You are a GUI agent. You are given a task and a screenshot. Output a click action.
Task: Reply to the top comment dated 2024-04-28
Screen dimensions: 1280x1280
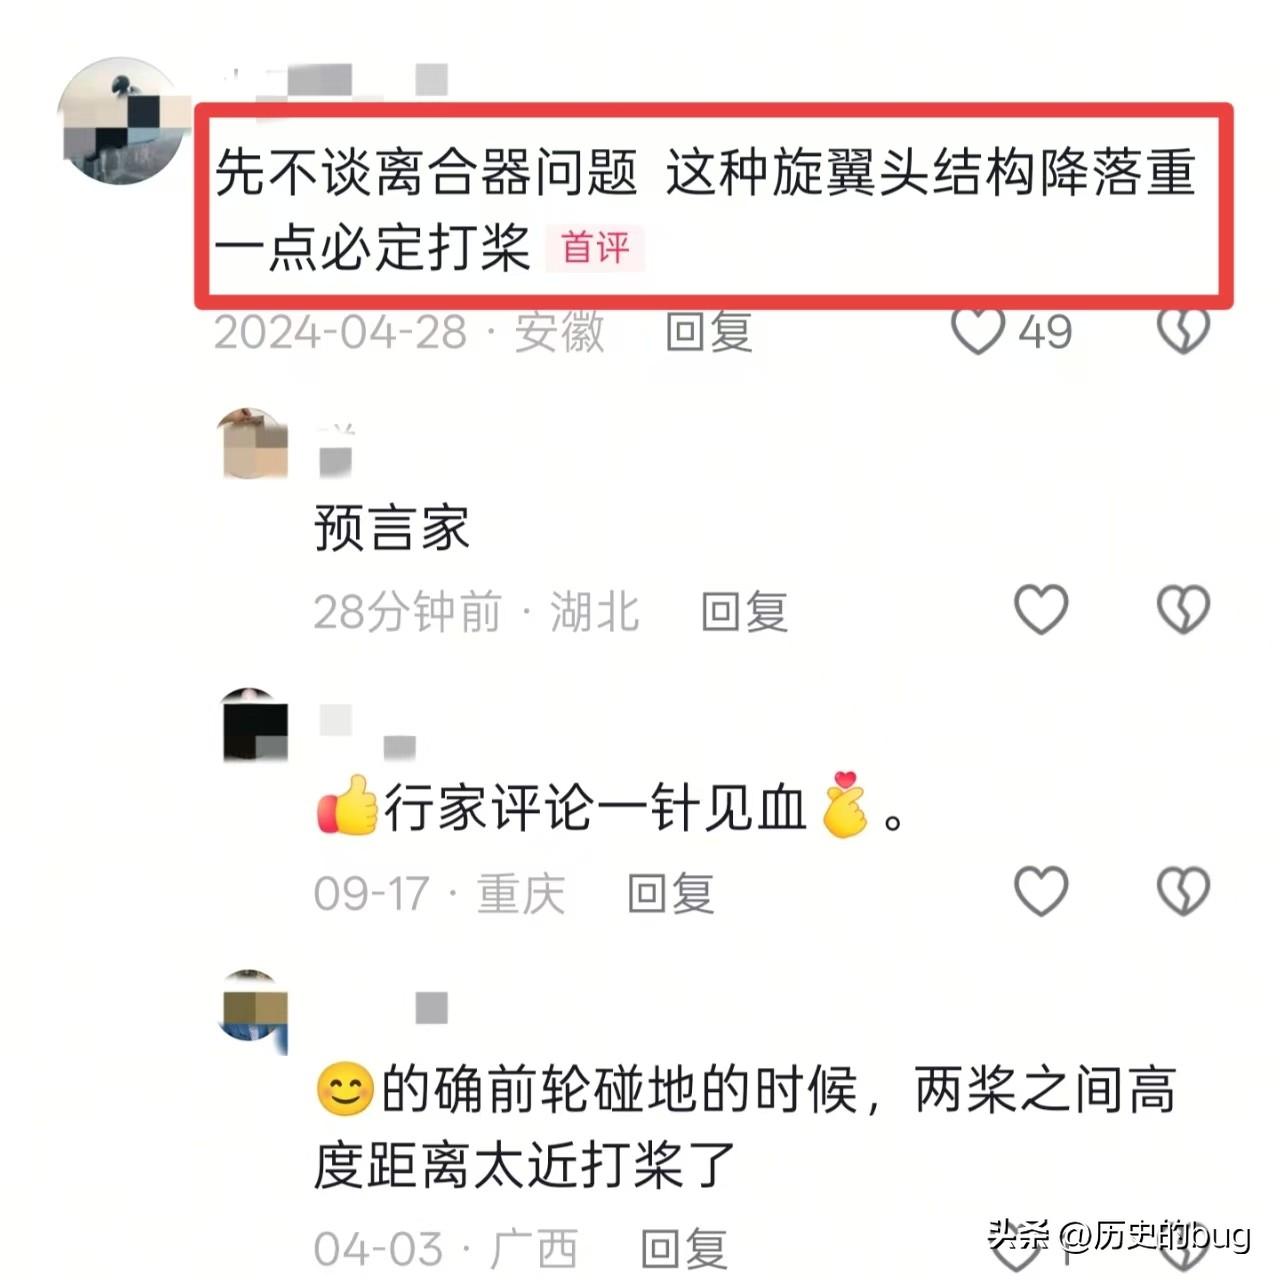[709, 332]
